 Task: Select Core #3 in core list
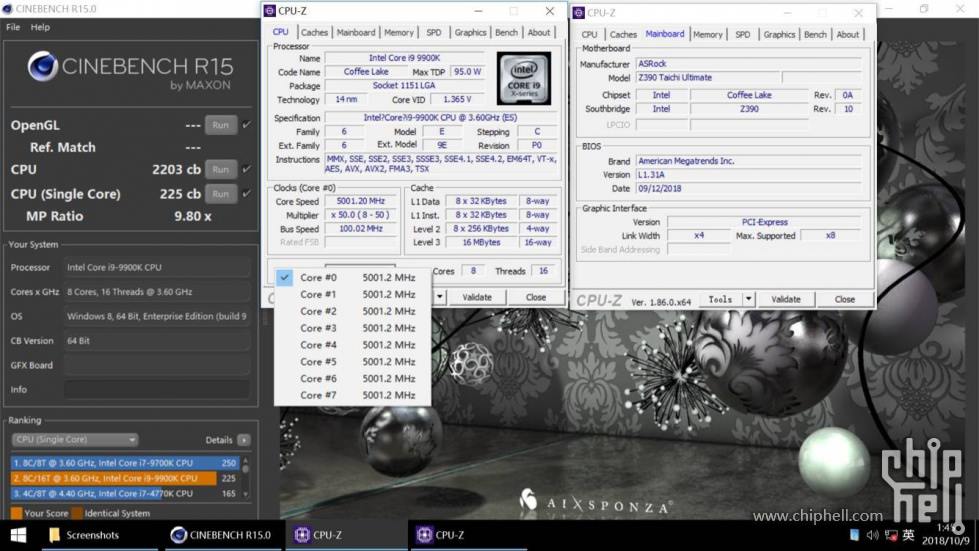(x=353, y=328)
